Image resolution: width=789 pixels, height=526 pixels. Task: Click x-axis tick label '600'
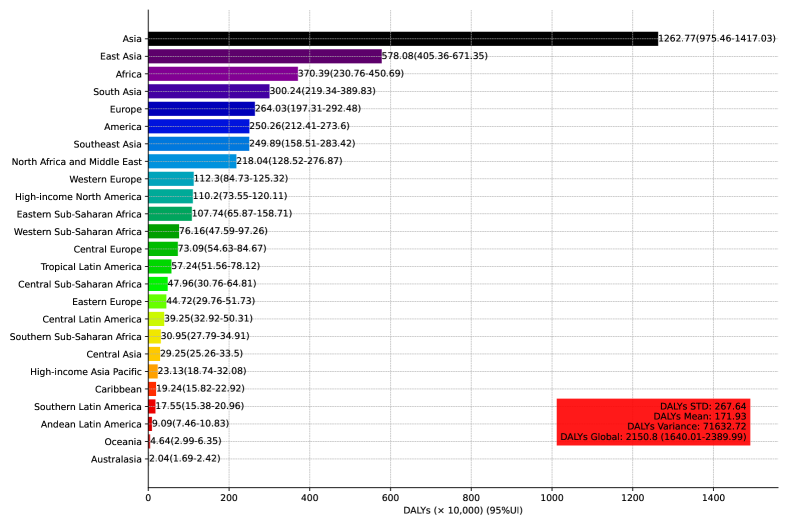click(390, 498)
